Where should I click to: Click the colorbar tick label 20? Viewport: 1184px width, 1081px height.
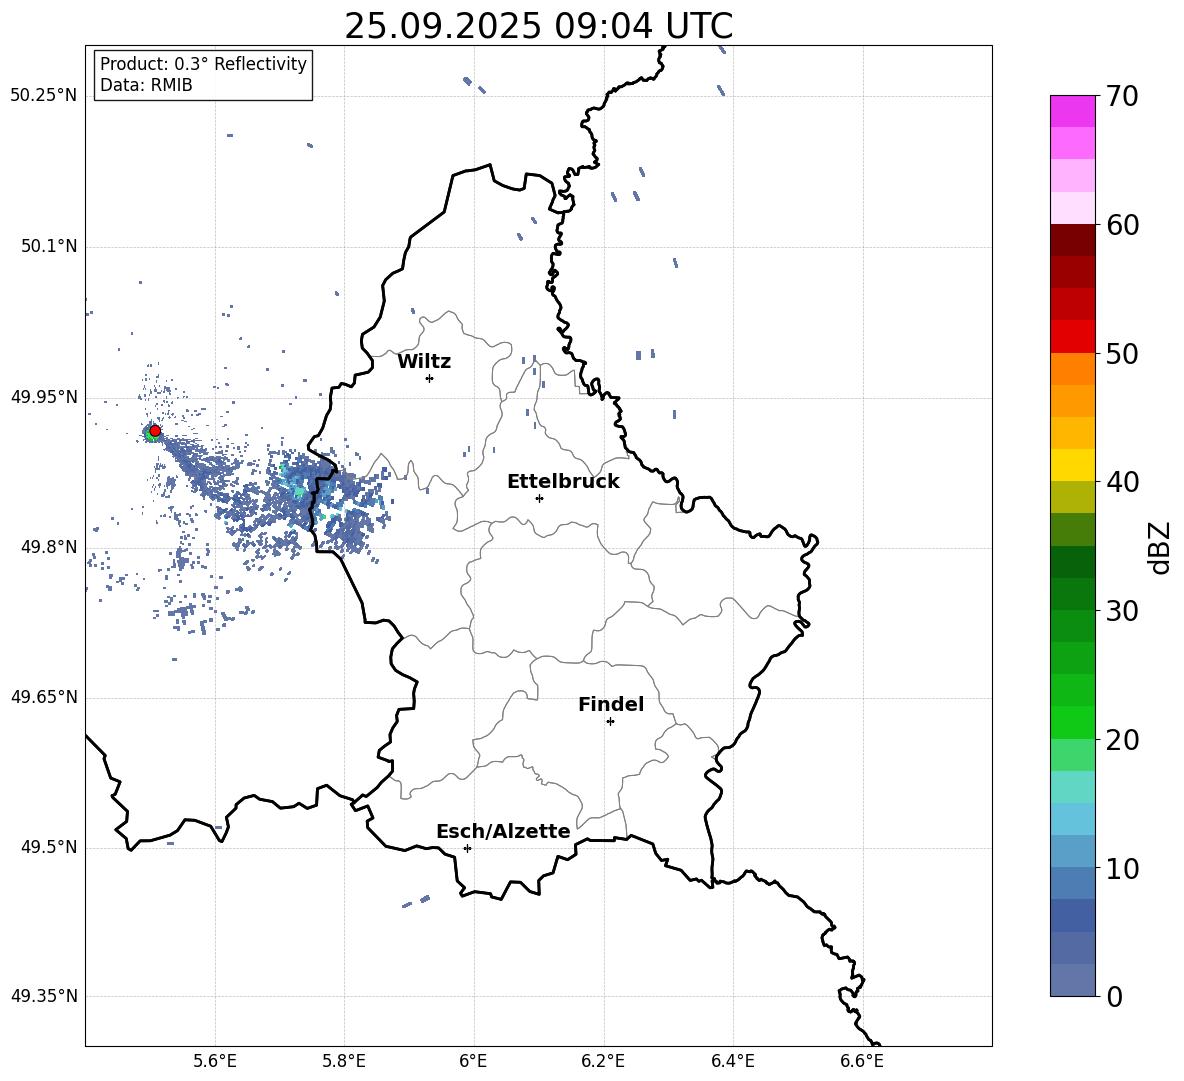coord(1123,740)
